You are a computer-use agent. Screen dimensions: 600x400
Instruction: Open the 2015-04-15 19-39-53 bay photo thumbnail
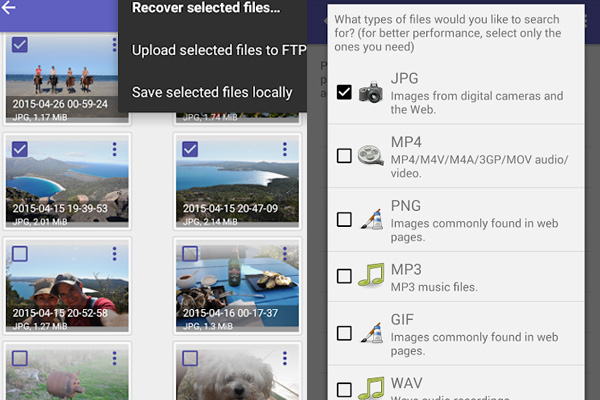coord(67,181)
